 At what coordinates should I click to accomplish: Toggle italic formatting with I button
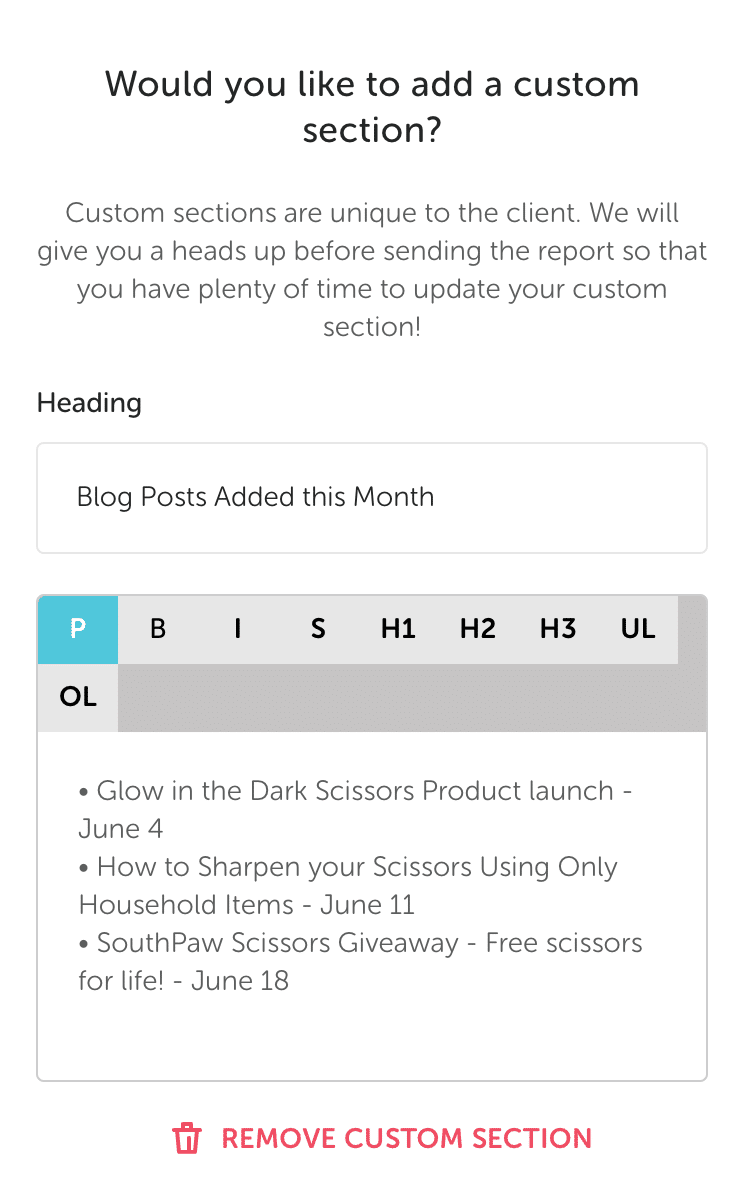[238, 630]
